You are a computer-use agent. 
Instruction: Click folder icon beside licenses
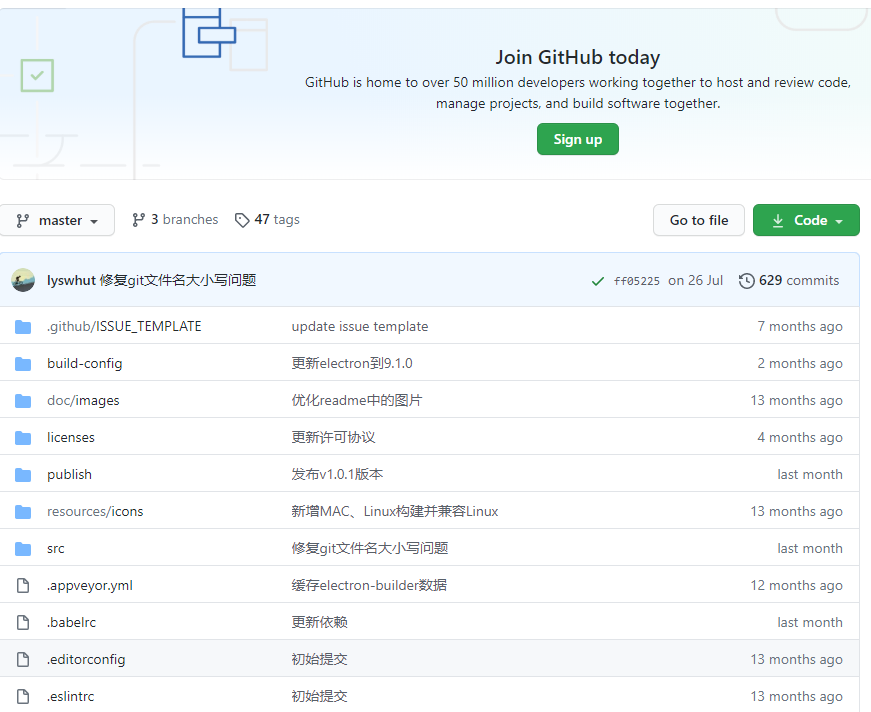coord(23,438)
